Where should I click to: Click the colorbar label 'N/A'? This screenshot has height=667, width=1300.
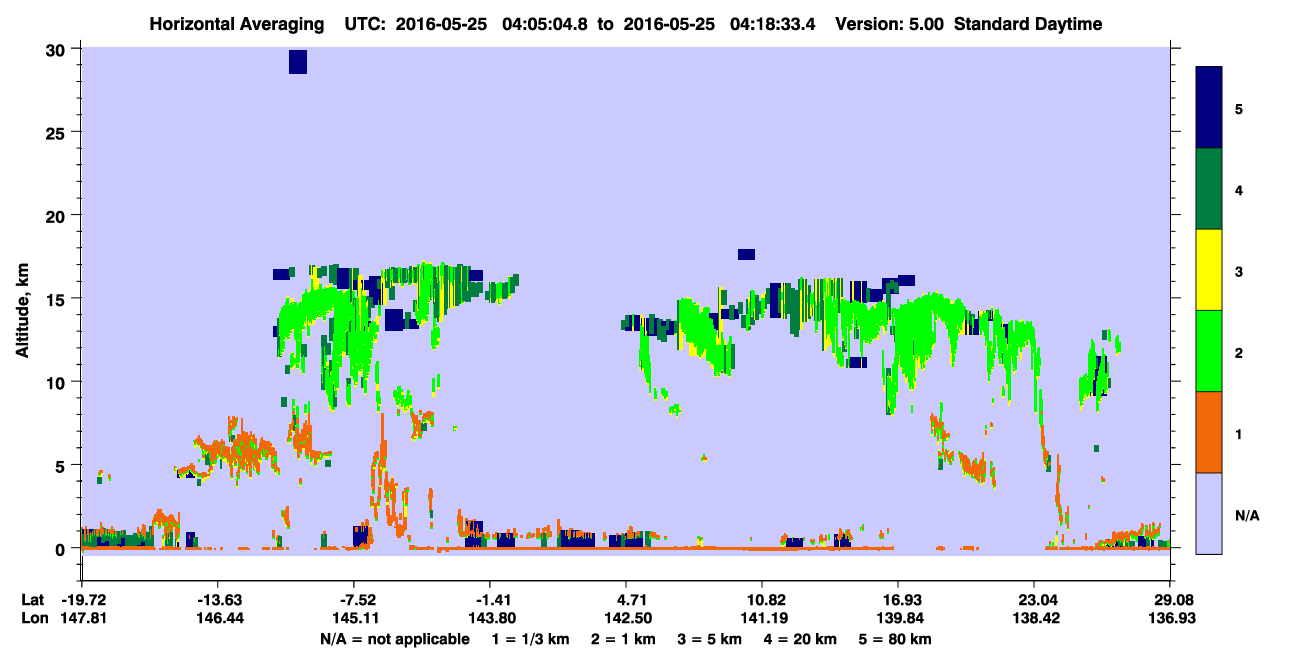tap(1247, 516)
